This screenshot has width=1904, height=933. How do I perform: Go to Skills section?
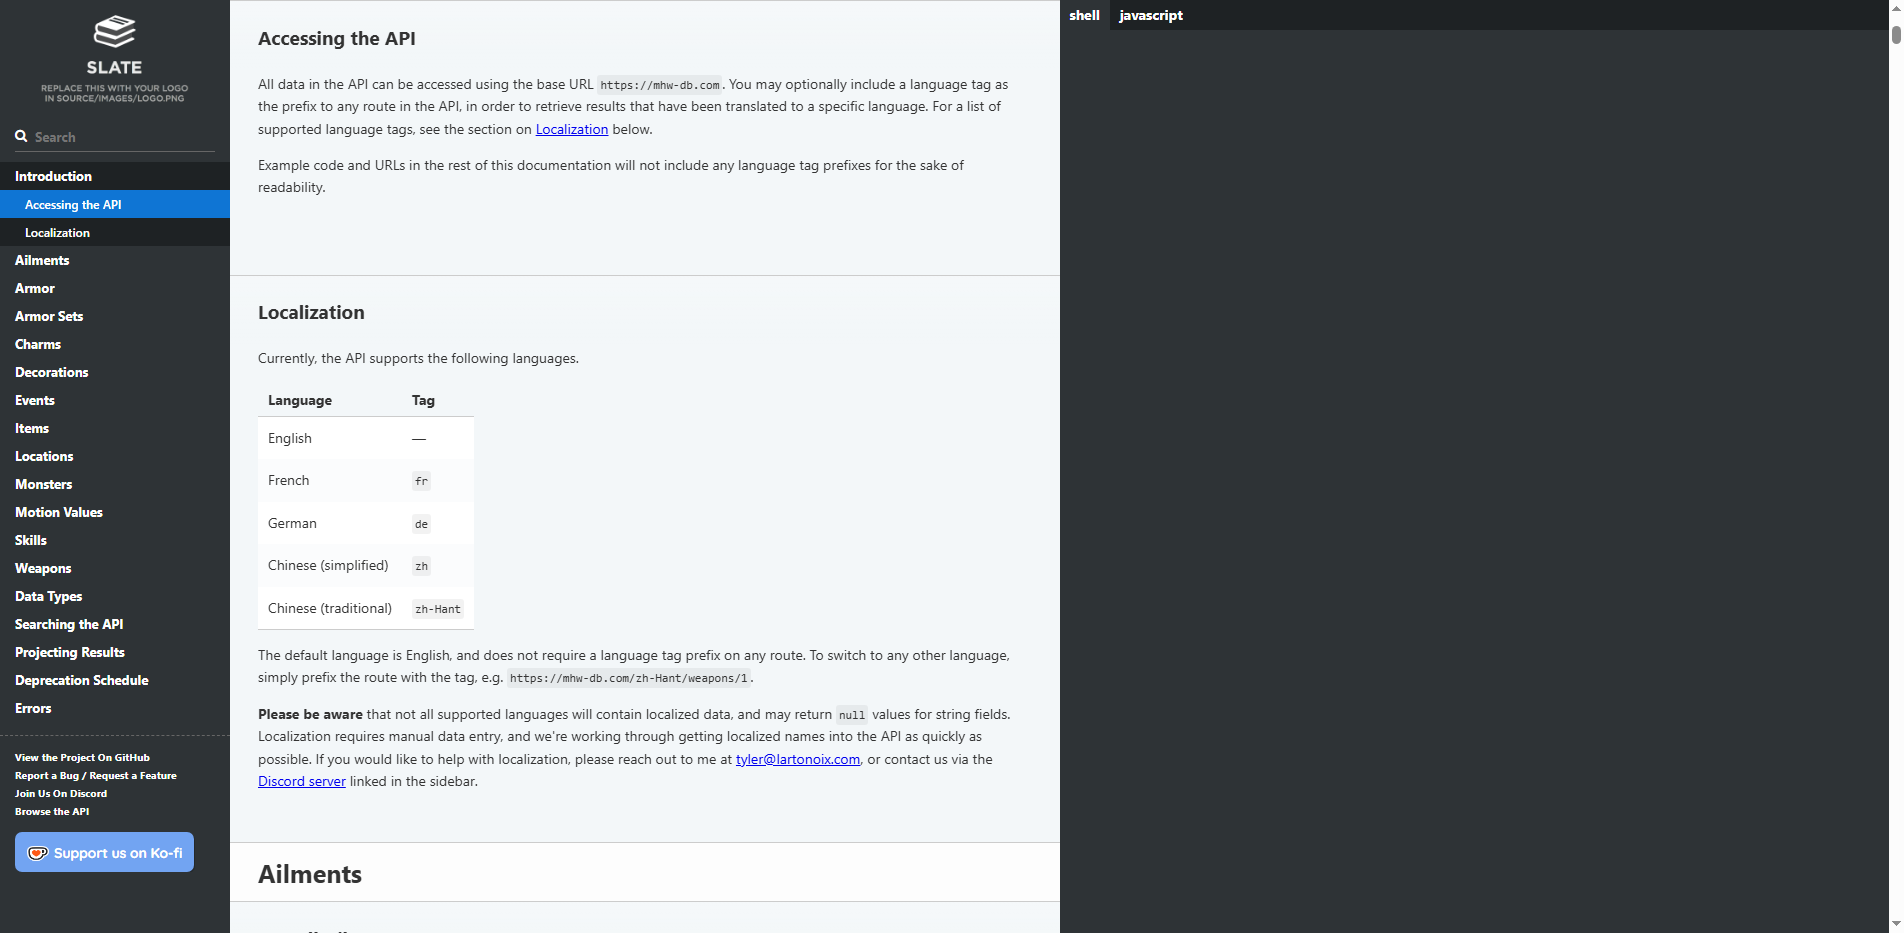pos(115,540)
